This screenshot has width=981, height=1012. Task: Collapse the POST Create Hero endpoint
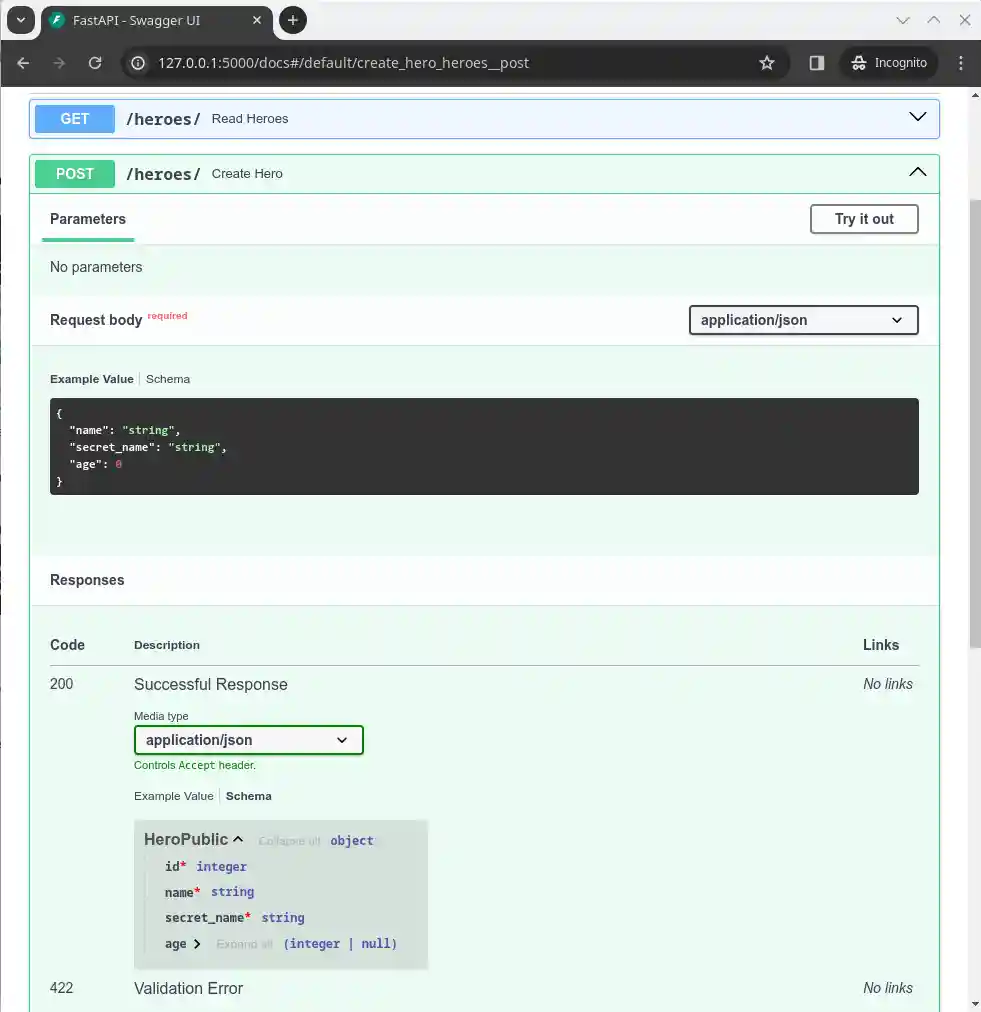click(x=917, y=171)
